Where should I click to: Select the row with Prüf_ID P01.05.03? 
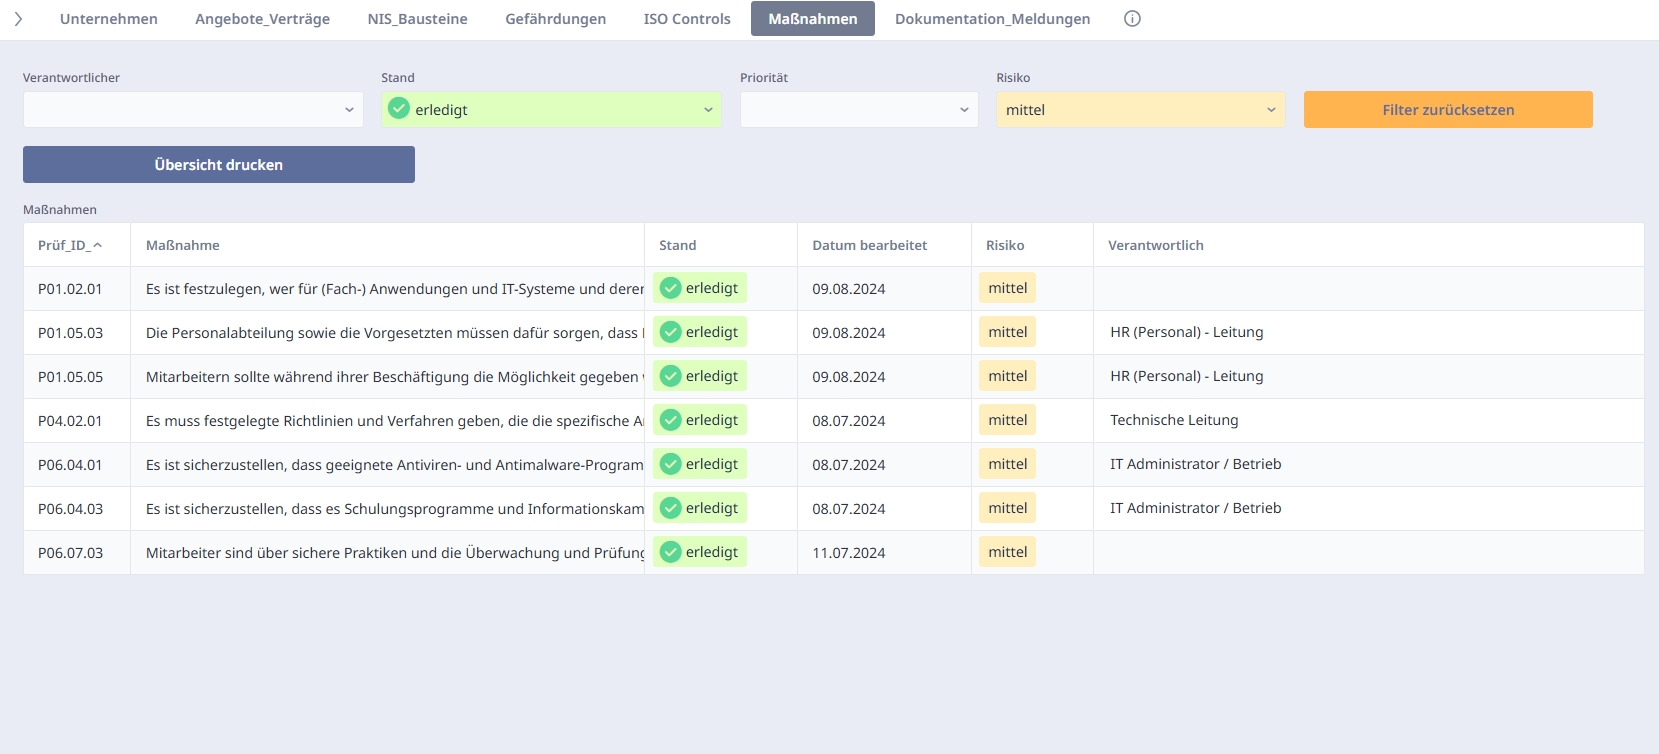click(70, 333)
